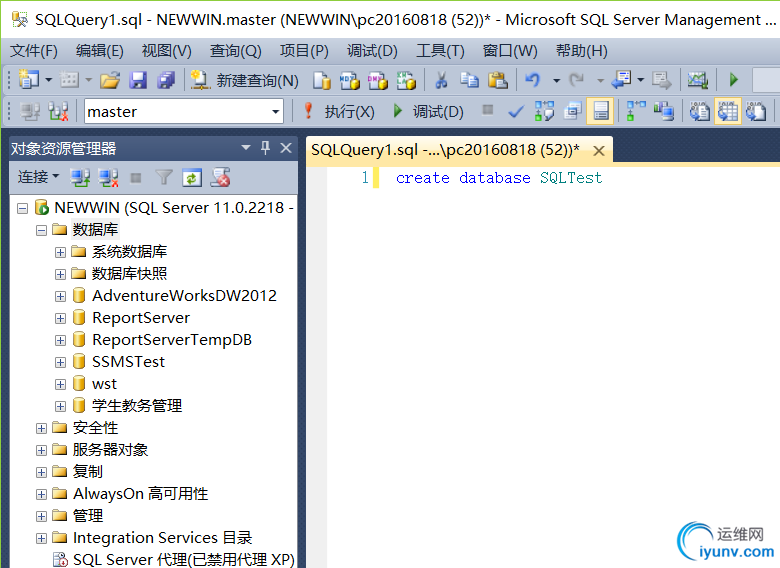
Task: Click the Database Engine Query icon
Action: tap(322, 80)
